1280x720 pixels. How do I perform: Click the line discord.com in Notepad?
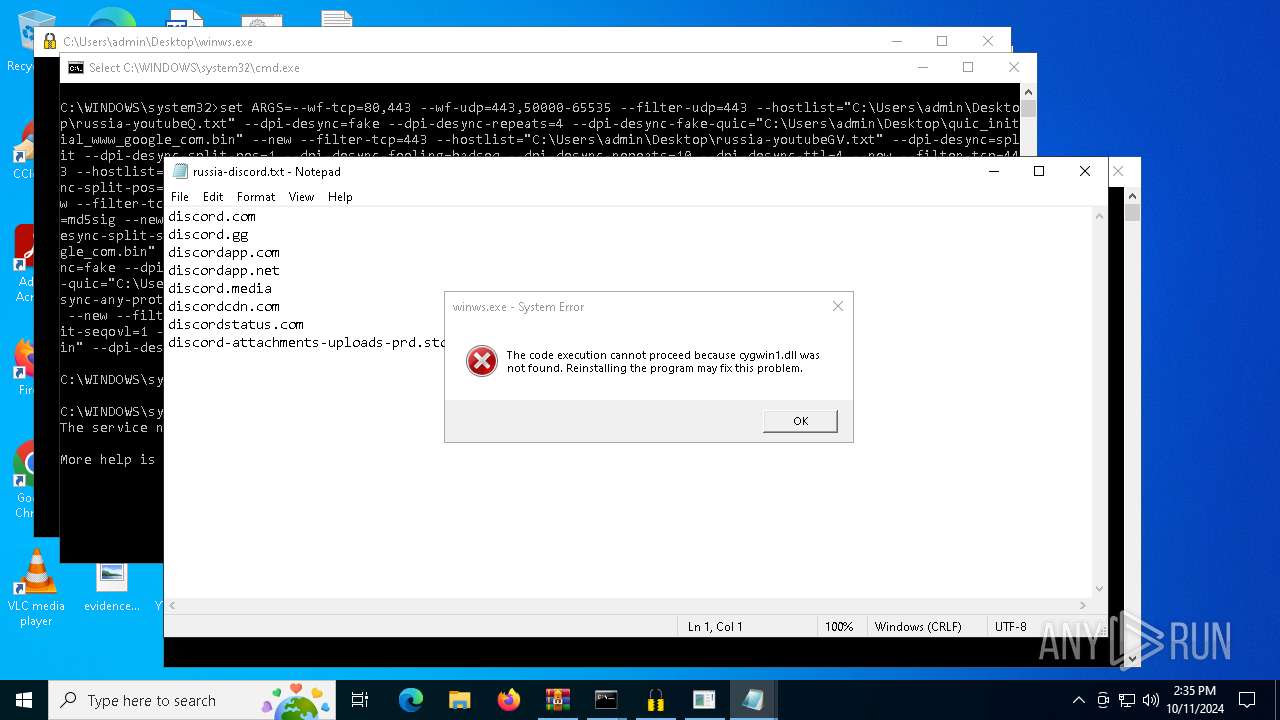pyautogui.click(x=212, y=216)
